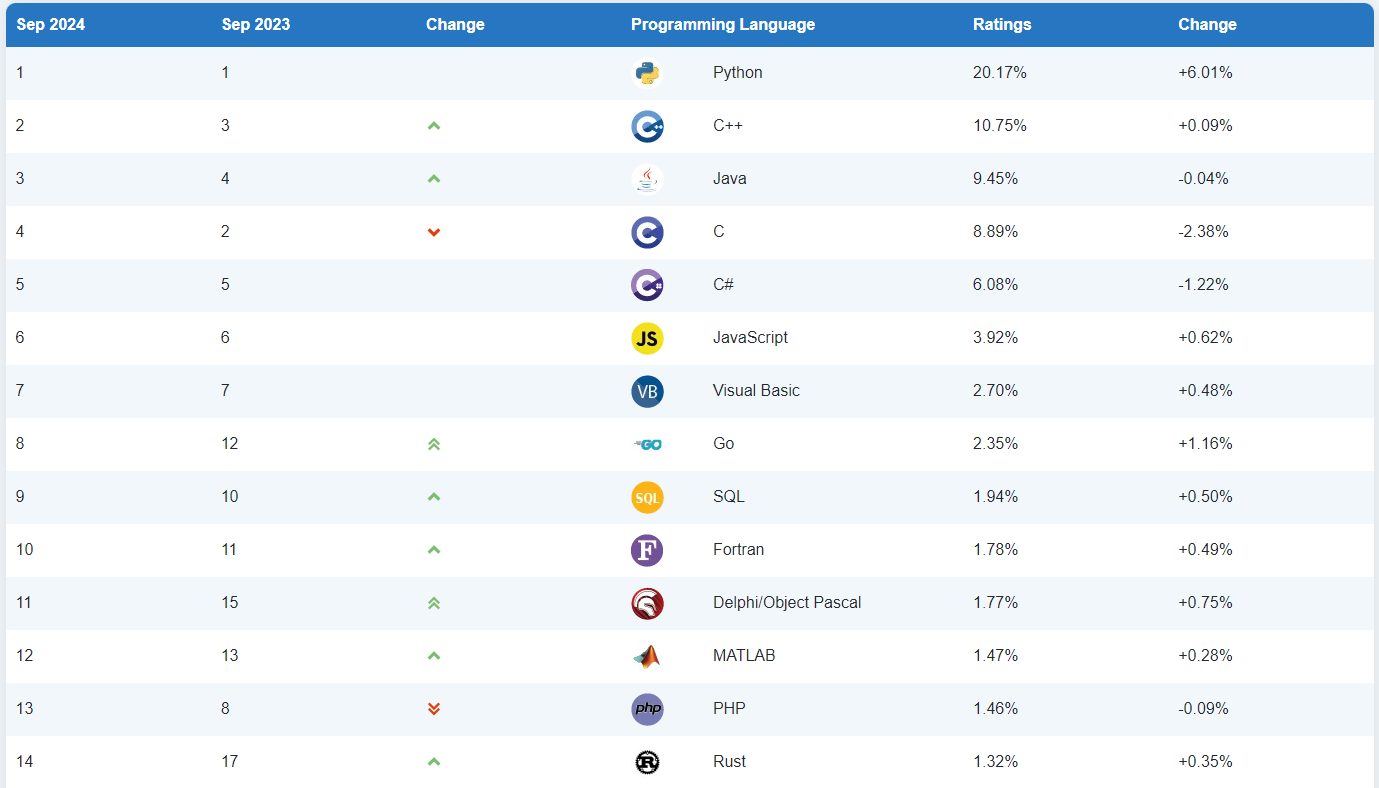The image size is (1379, 788).
Task: Click the Java coffee cup icon
Action: point(647,179)
